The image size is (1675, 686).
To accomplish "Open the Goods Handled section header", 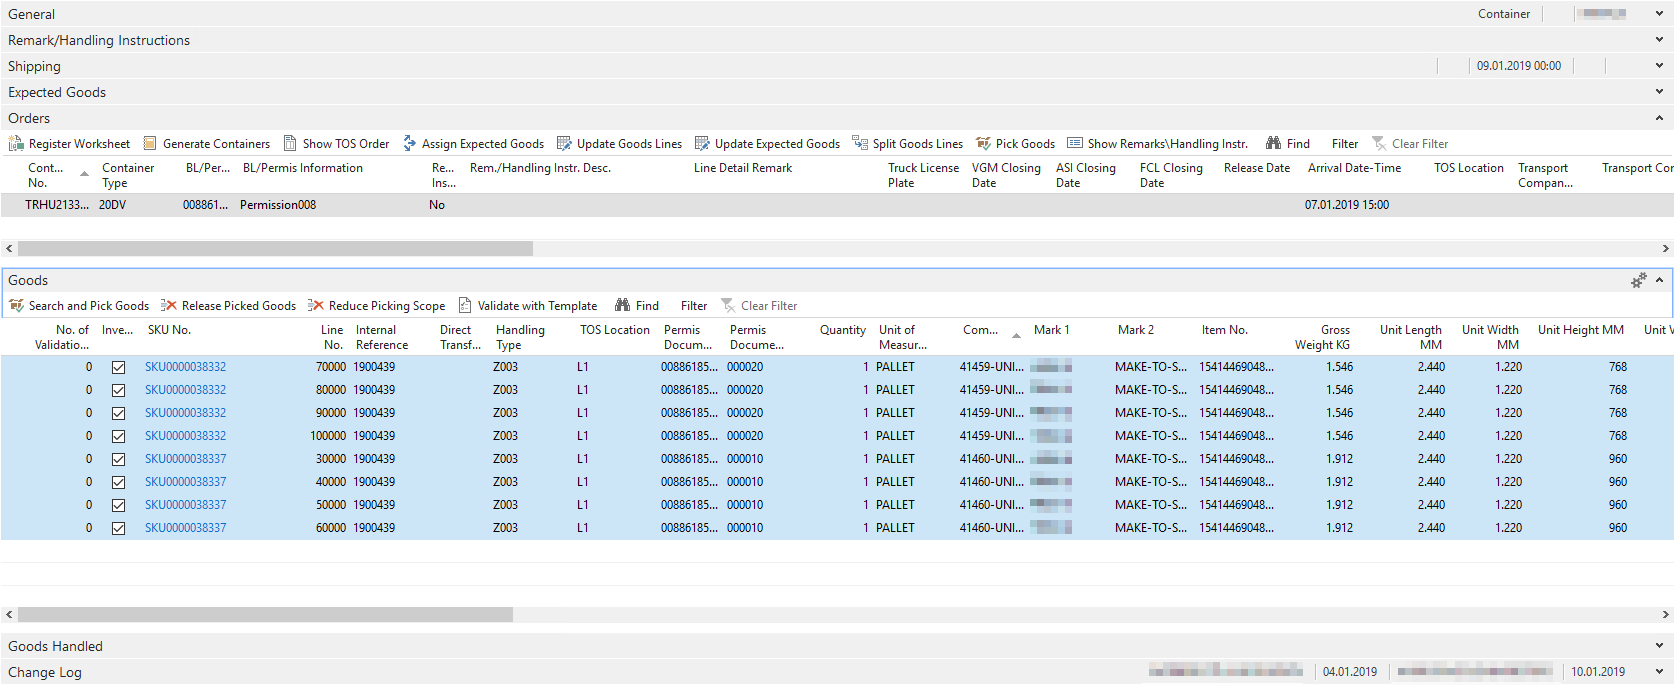I will 837,646.
